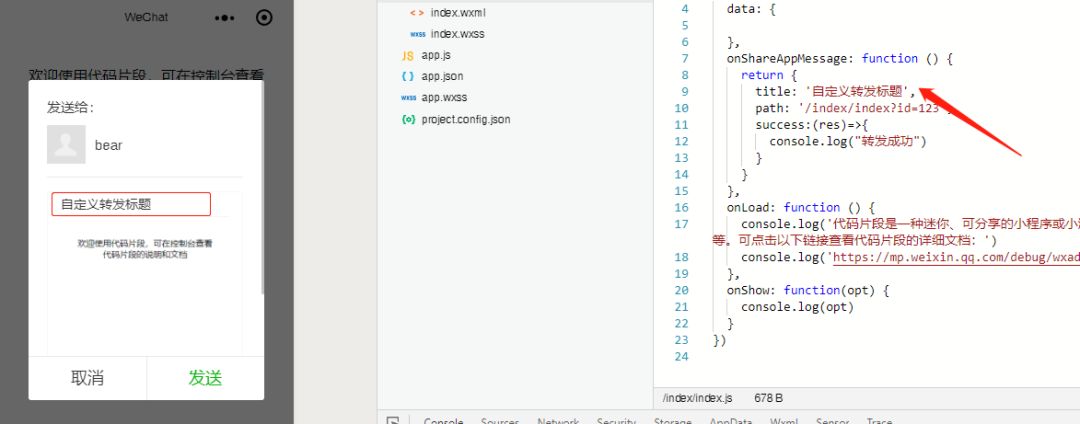1080x424 pixels.
Task: Click the JS icon beside app.js
Action: click(408, 56)
